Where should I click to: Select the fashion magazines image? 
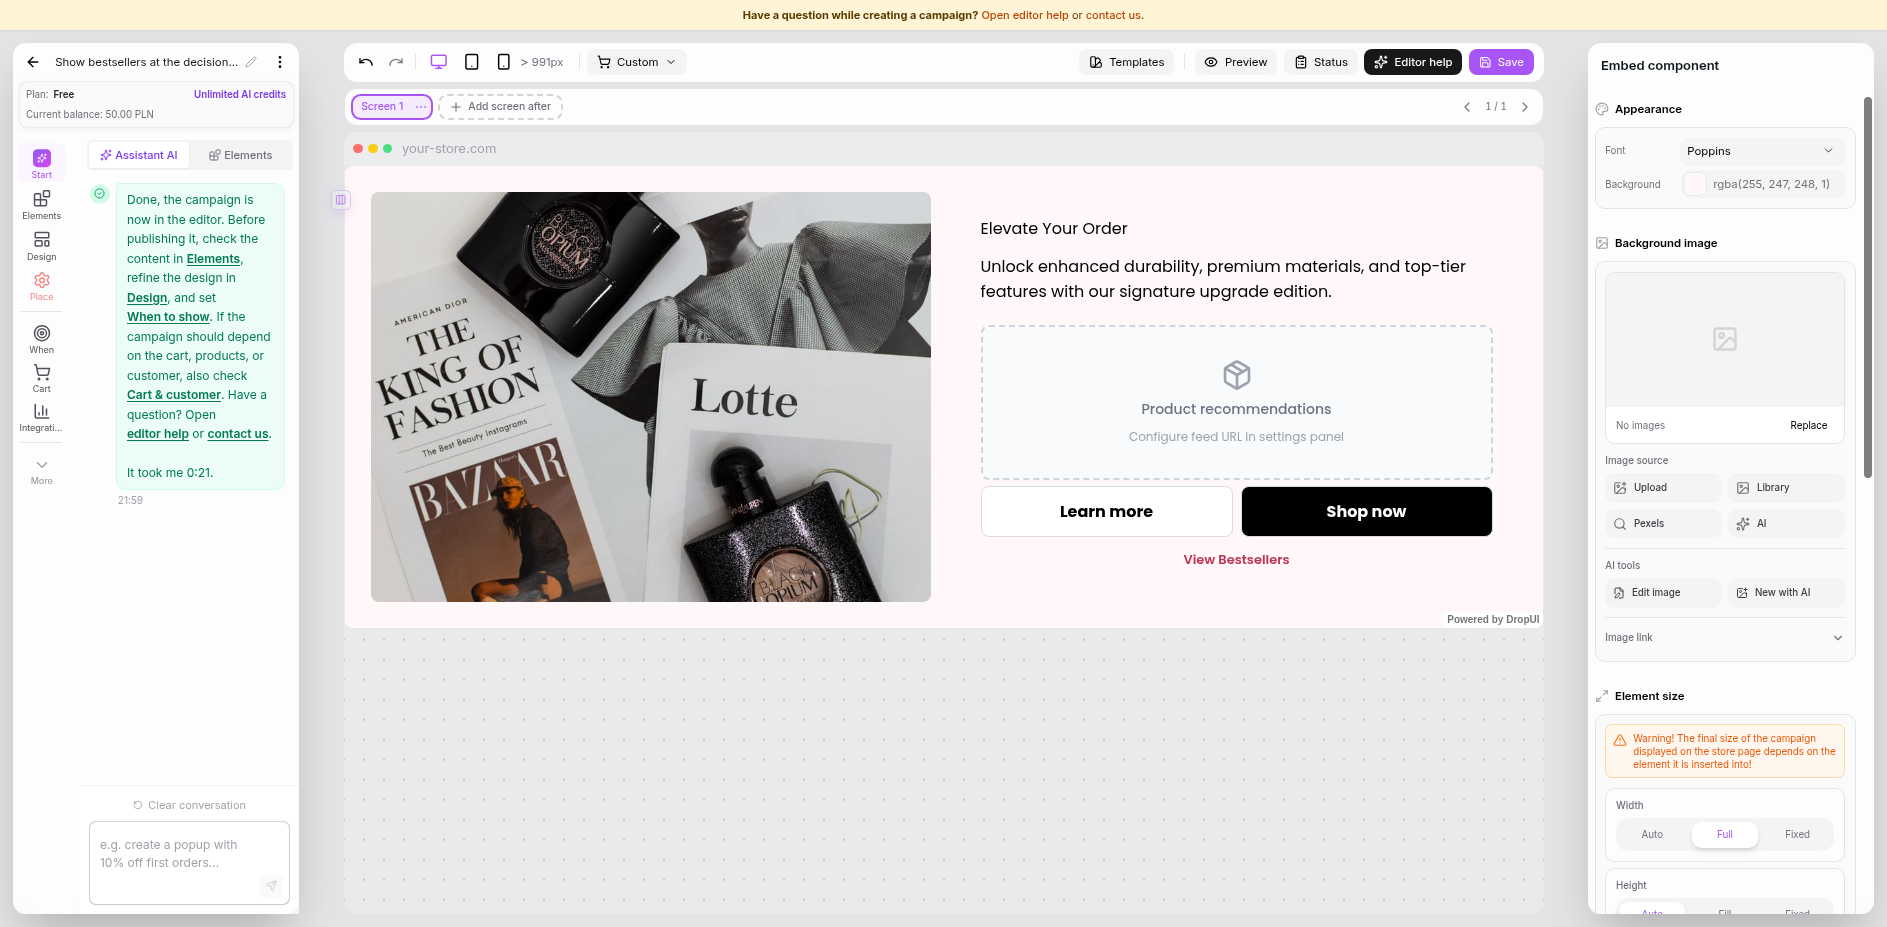tap(651, 397)
